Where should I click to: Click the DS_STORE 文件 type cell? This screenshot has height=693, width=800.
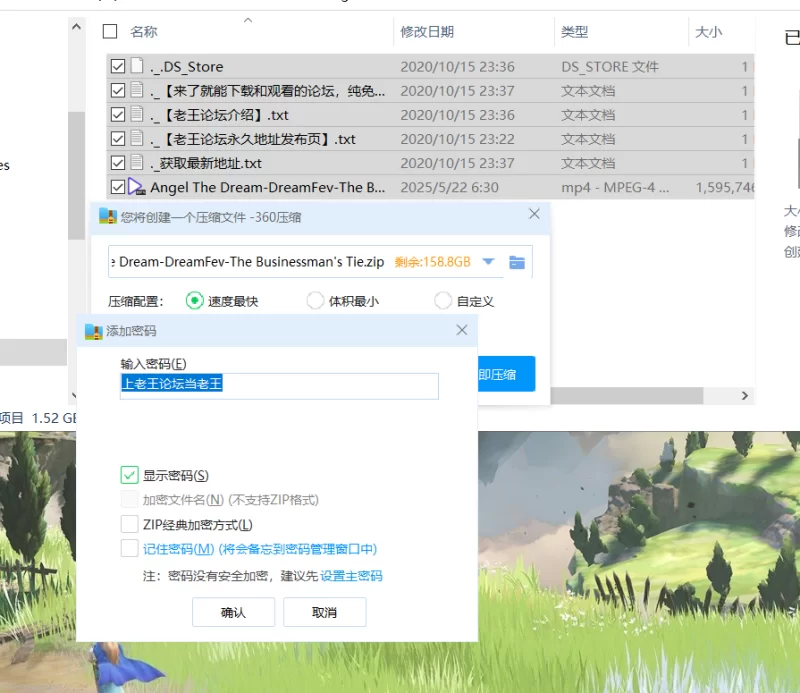[x=610, y=67]
